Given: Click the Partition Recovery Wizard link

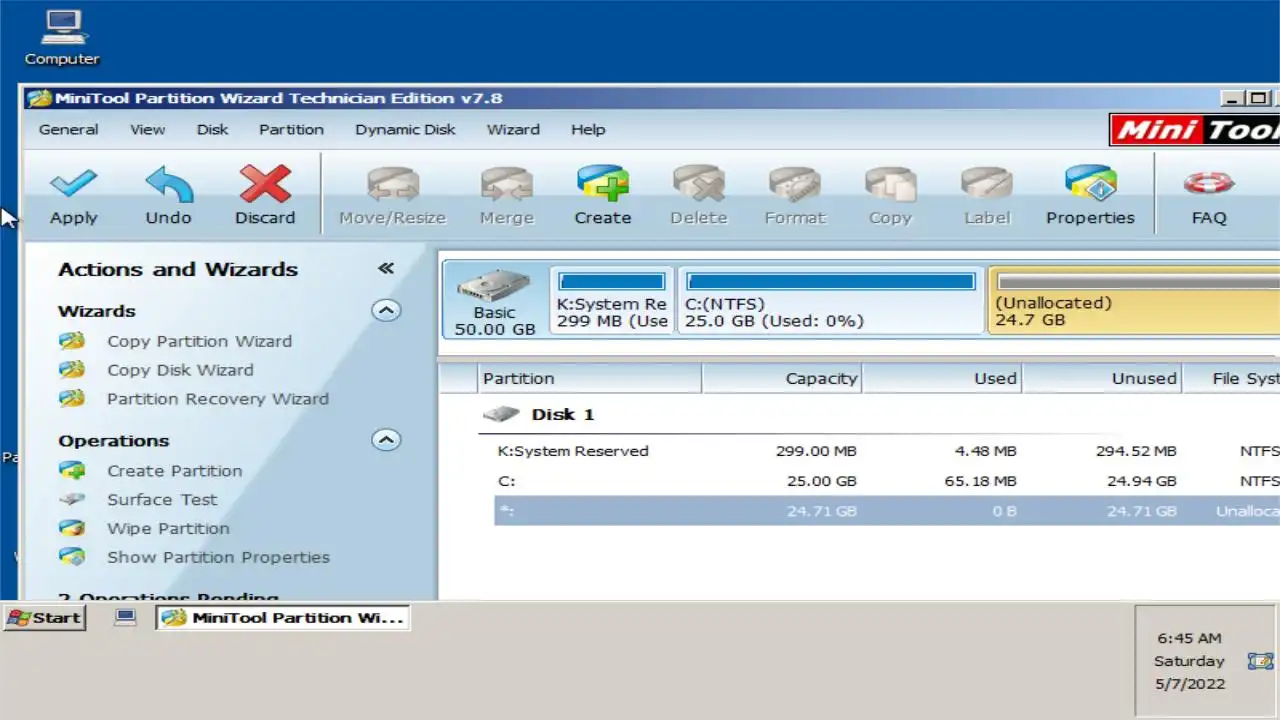Looking at the screenshot, I should (218, 399).
